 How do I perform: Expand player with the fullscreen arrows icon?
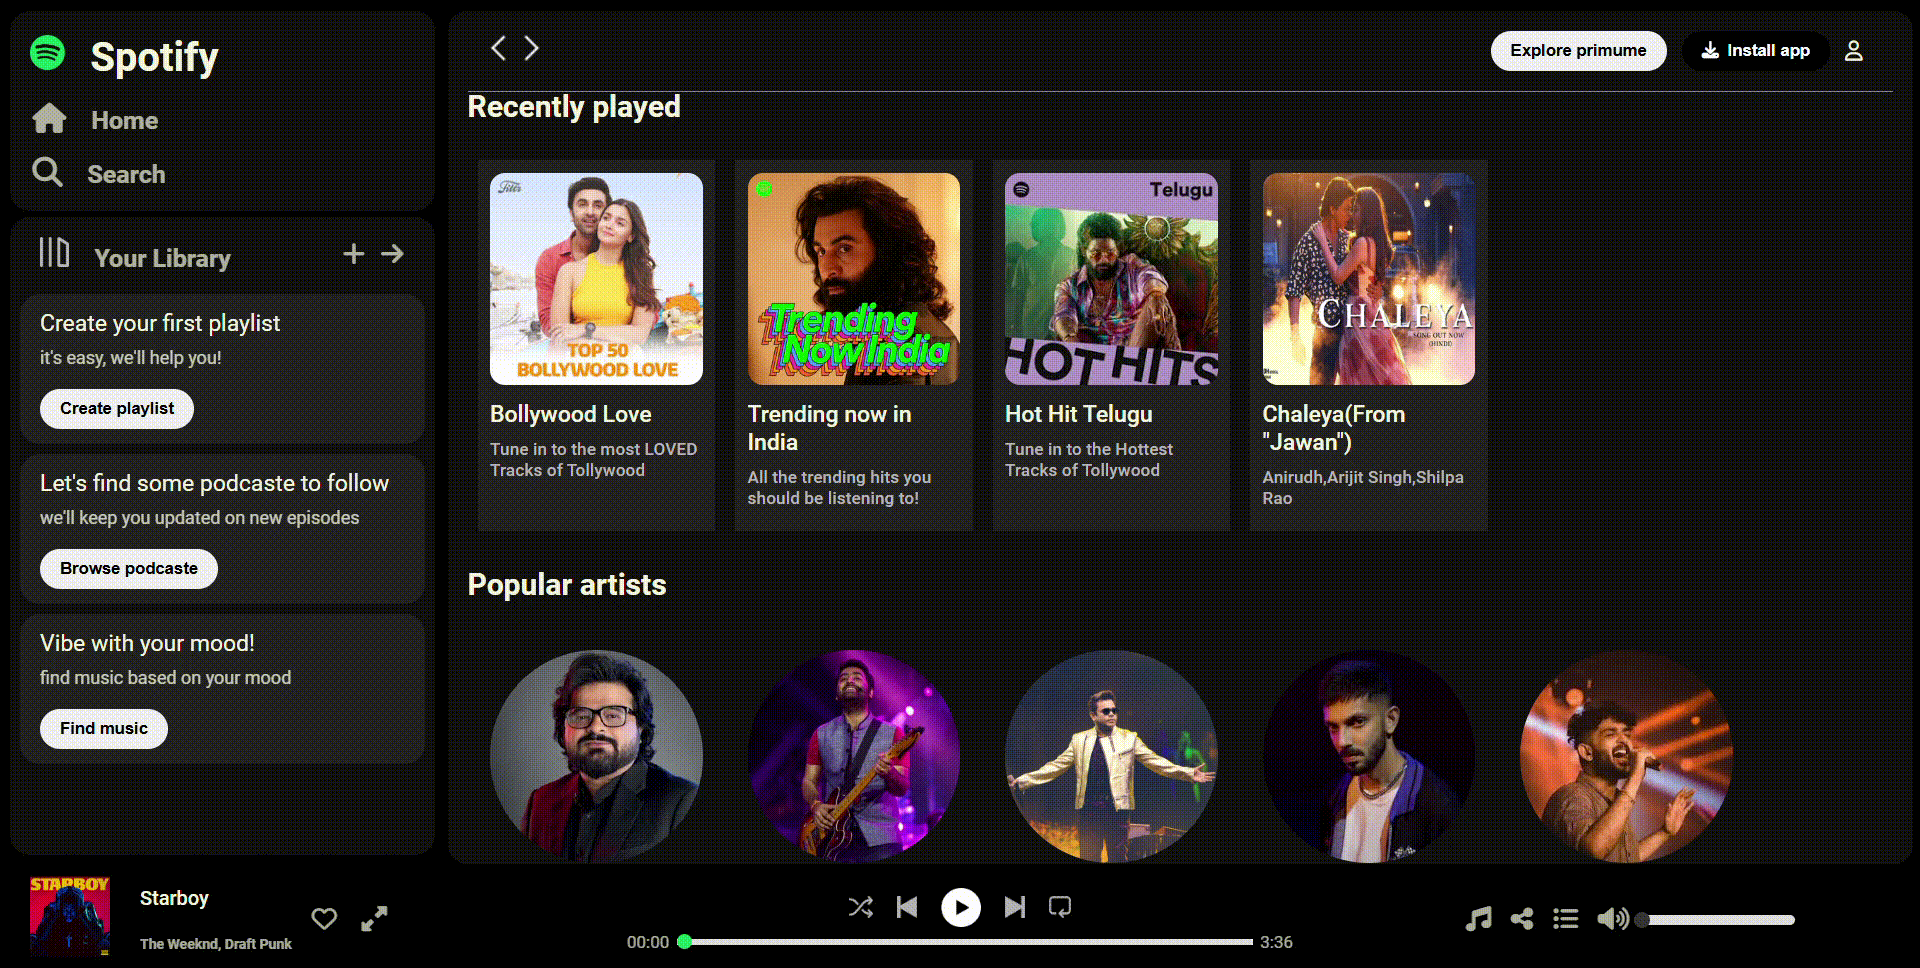pos(374,918)
